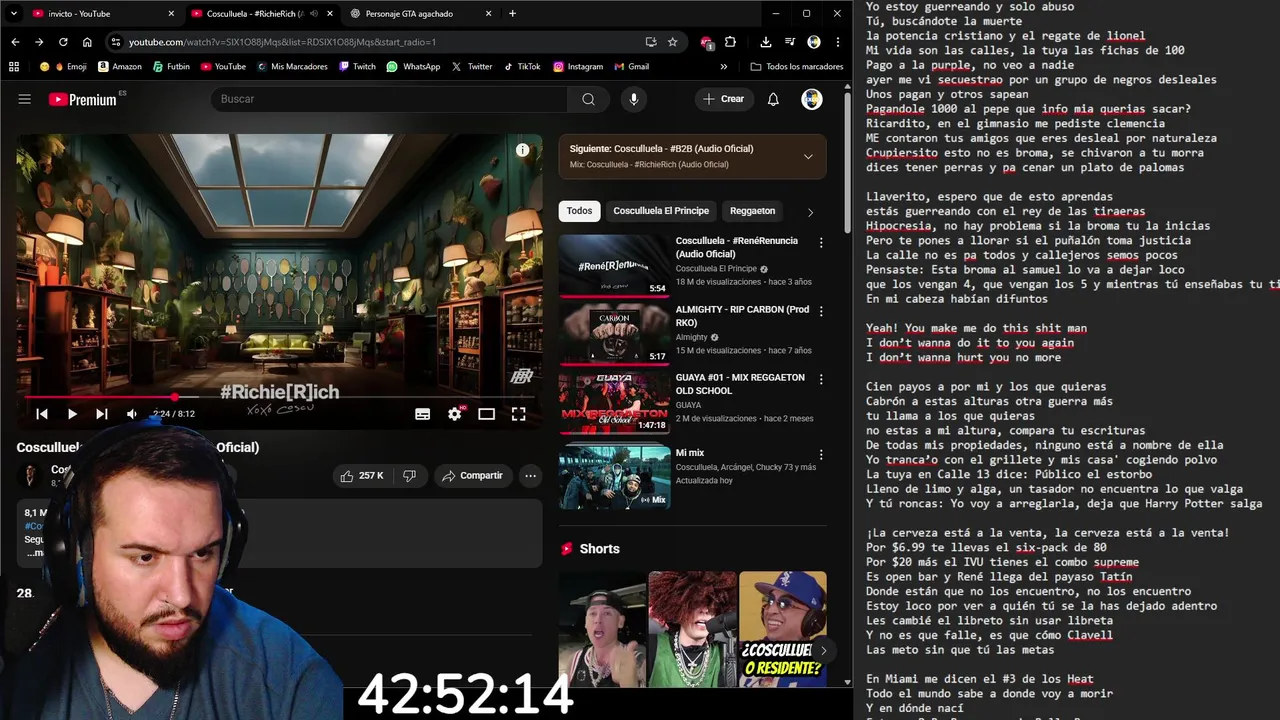Screen dimensions: 1280x720
Task: Open browser extensions puzzle icon
Action: 731,42
